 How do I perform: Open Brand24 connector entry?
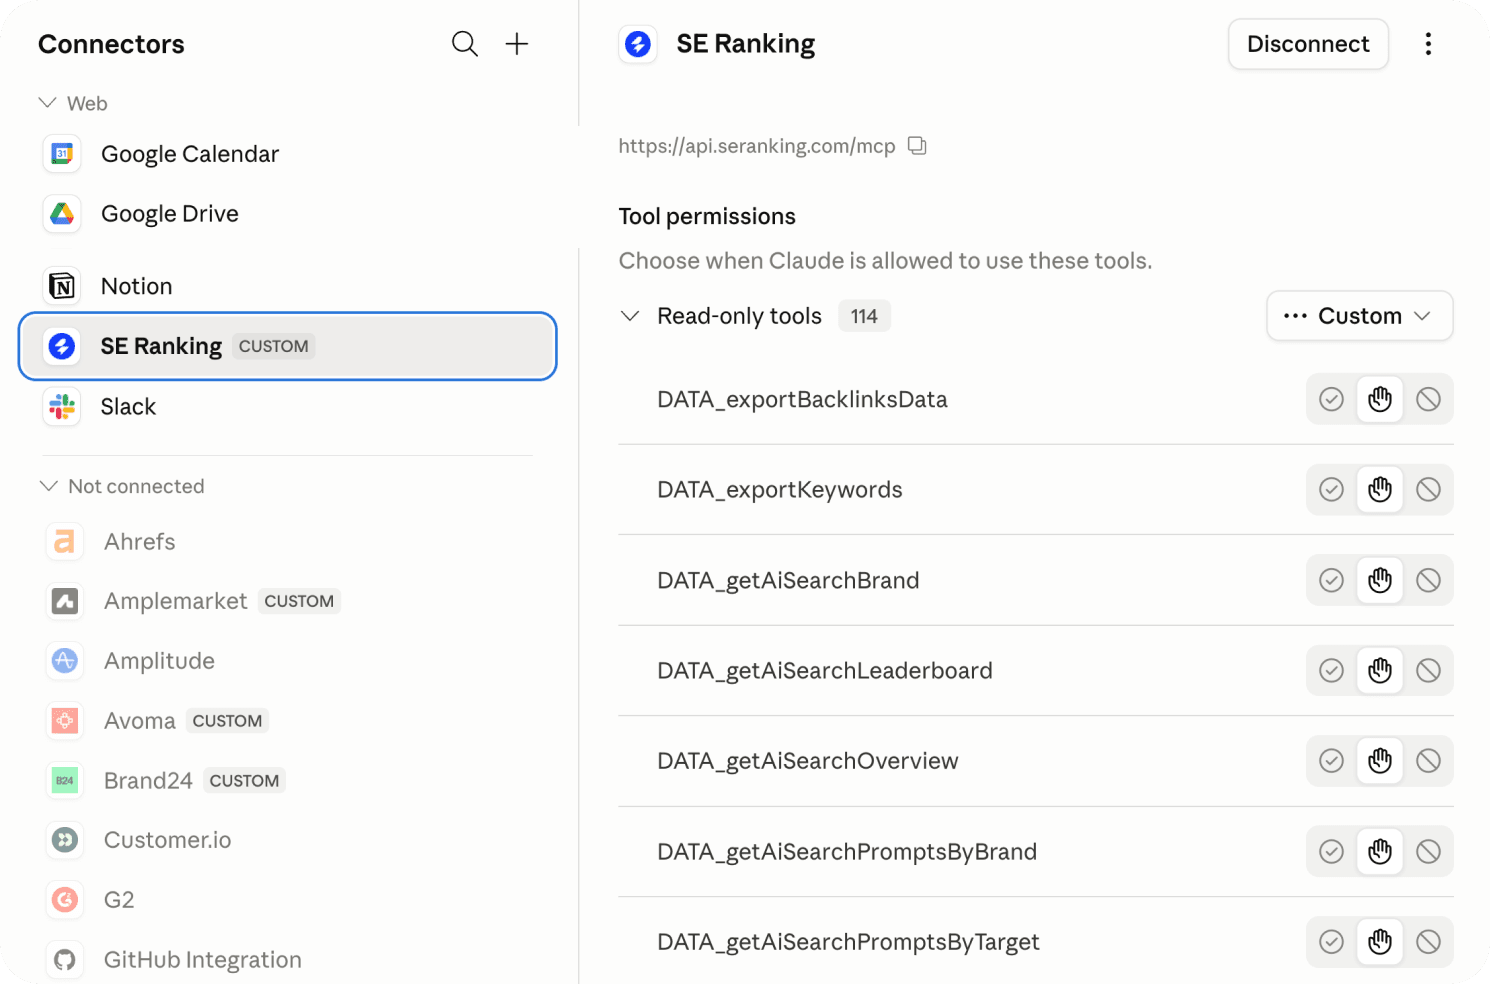pyautogui.click(x=287, y=781)
